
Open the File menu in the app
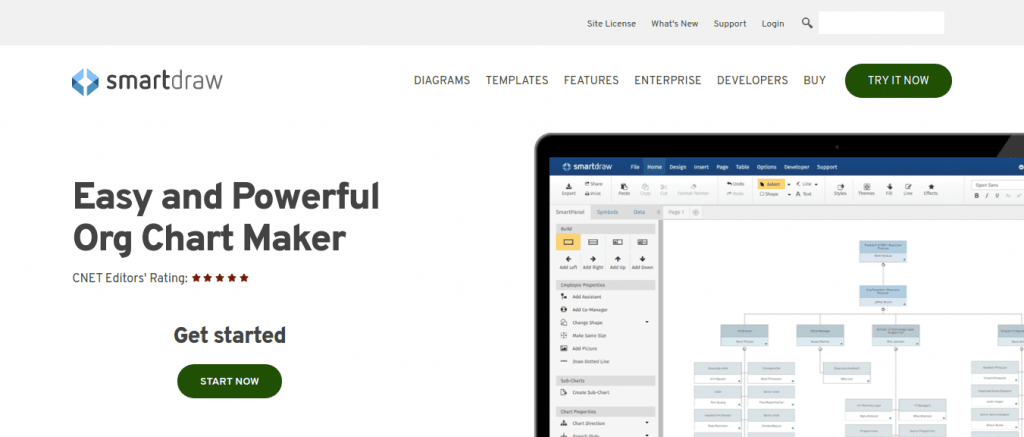click(635, 167)
